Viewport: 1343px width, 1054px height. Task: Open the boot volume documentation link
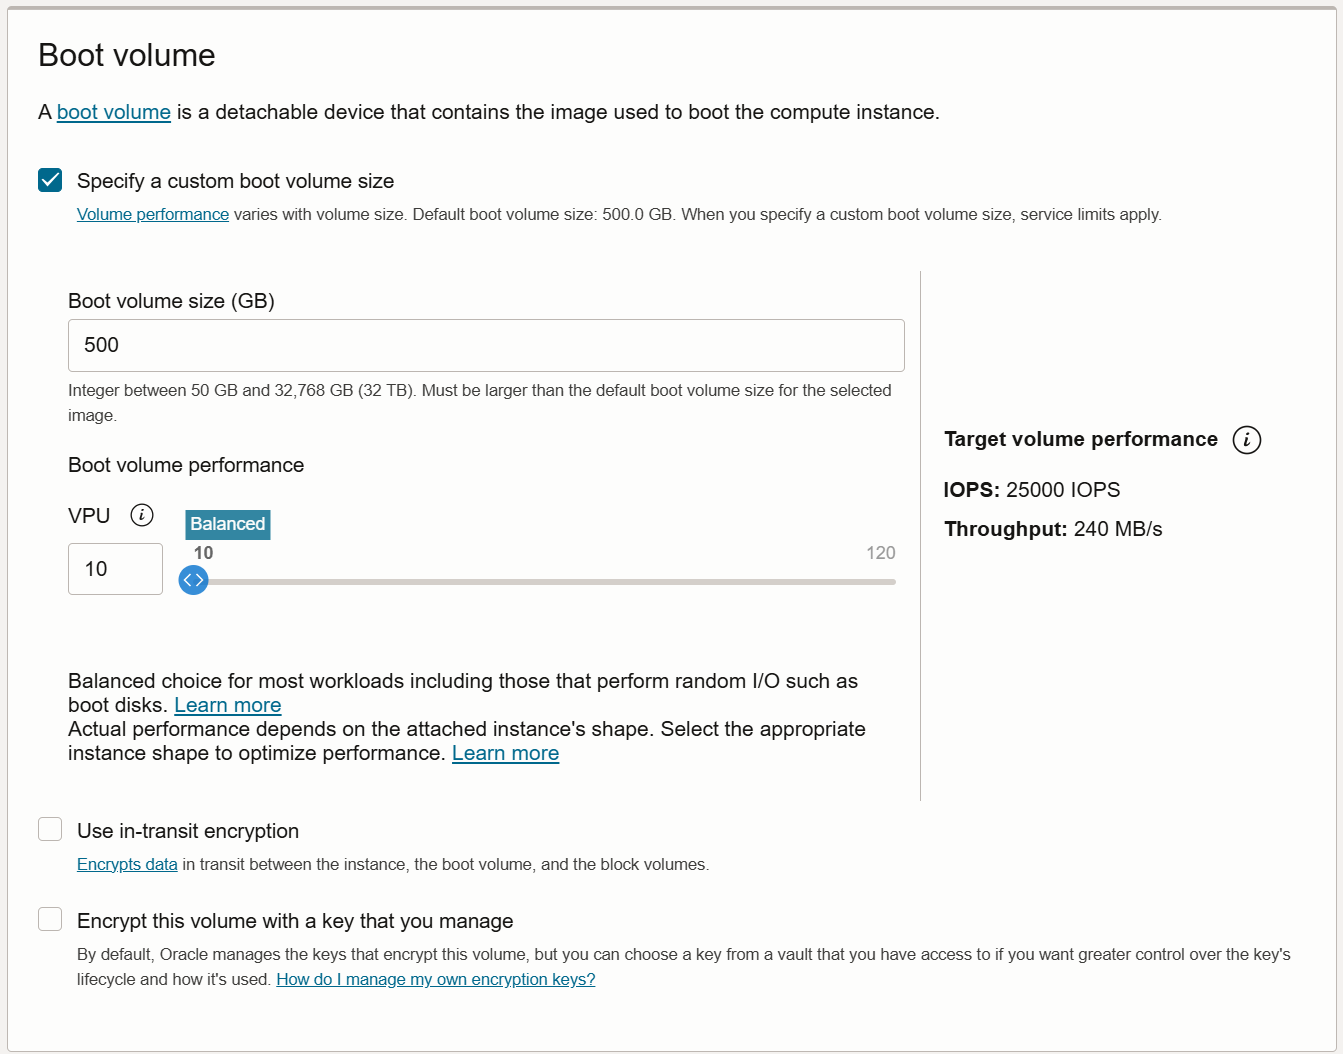pos(114,112)
